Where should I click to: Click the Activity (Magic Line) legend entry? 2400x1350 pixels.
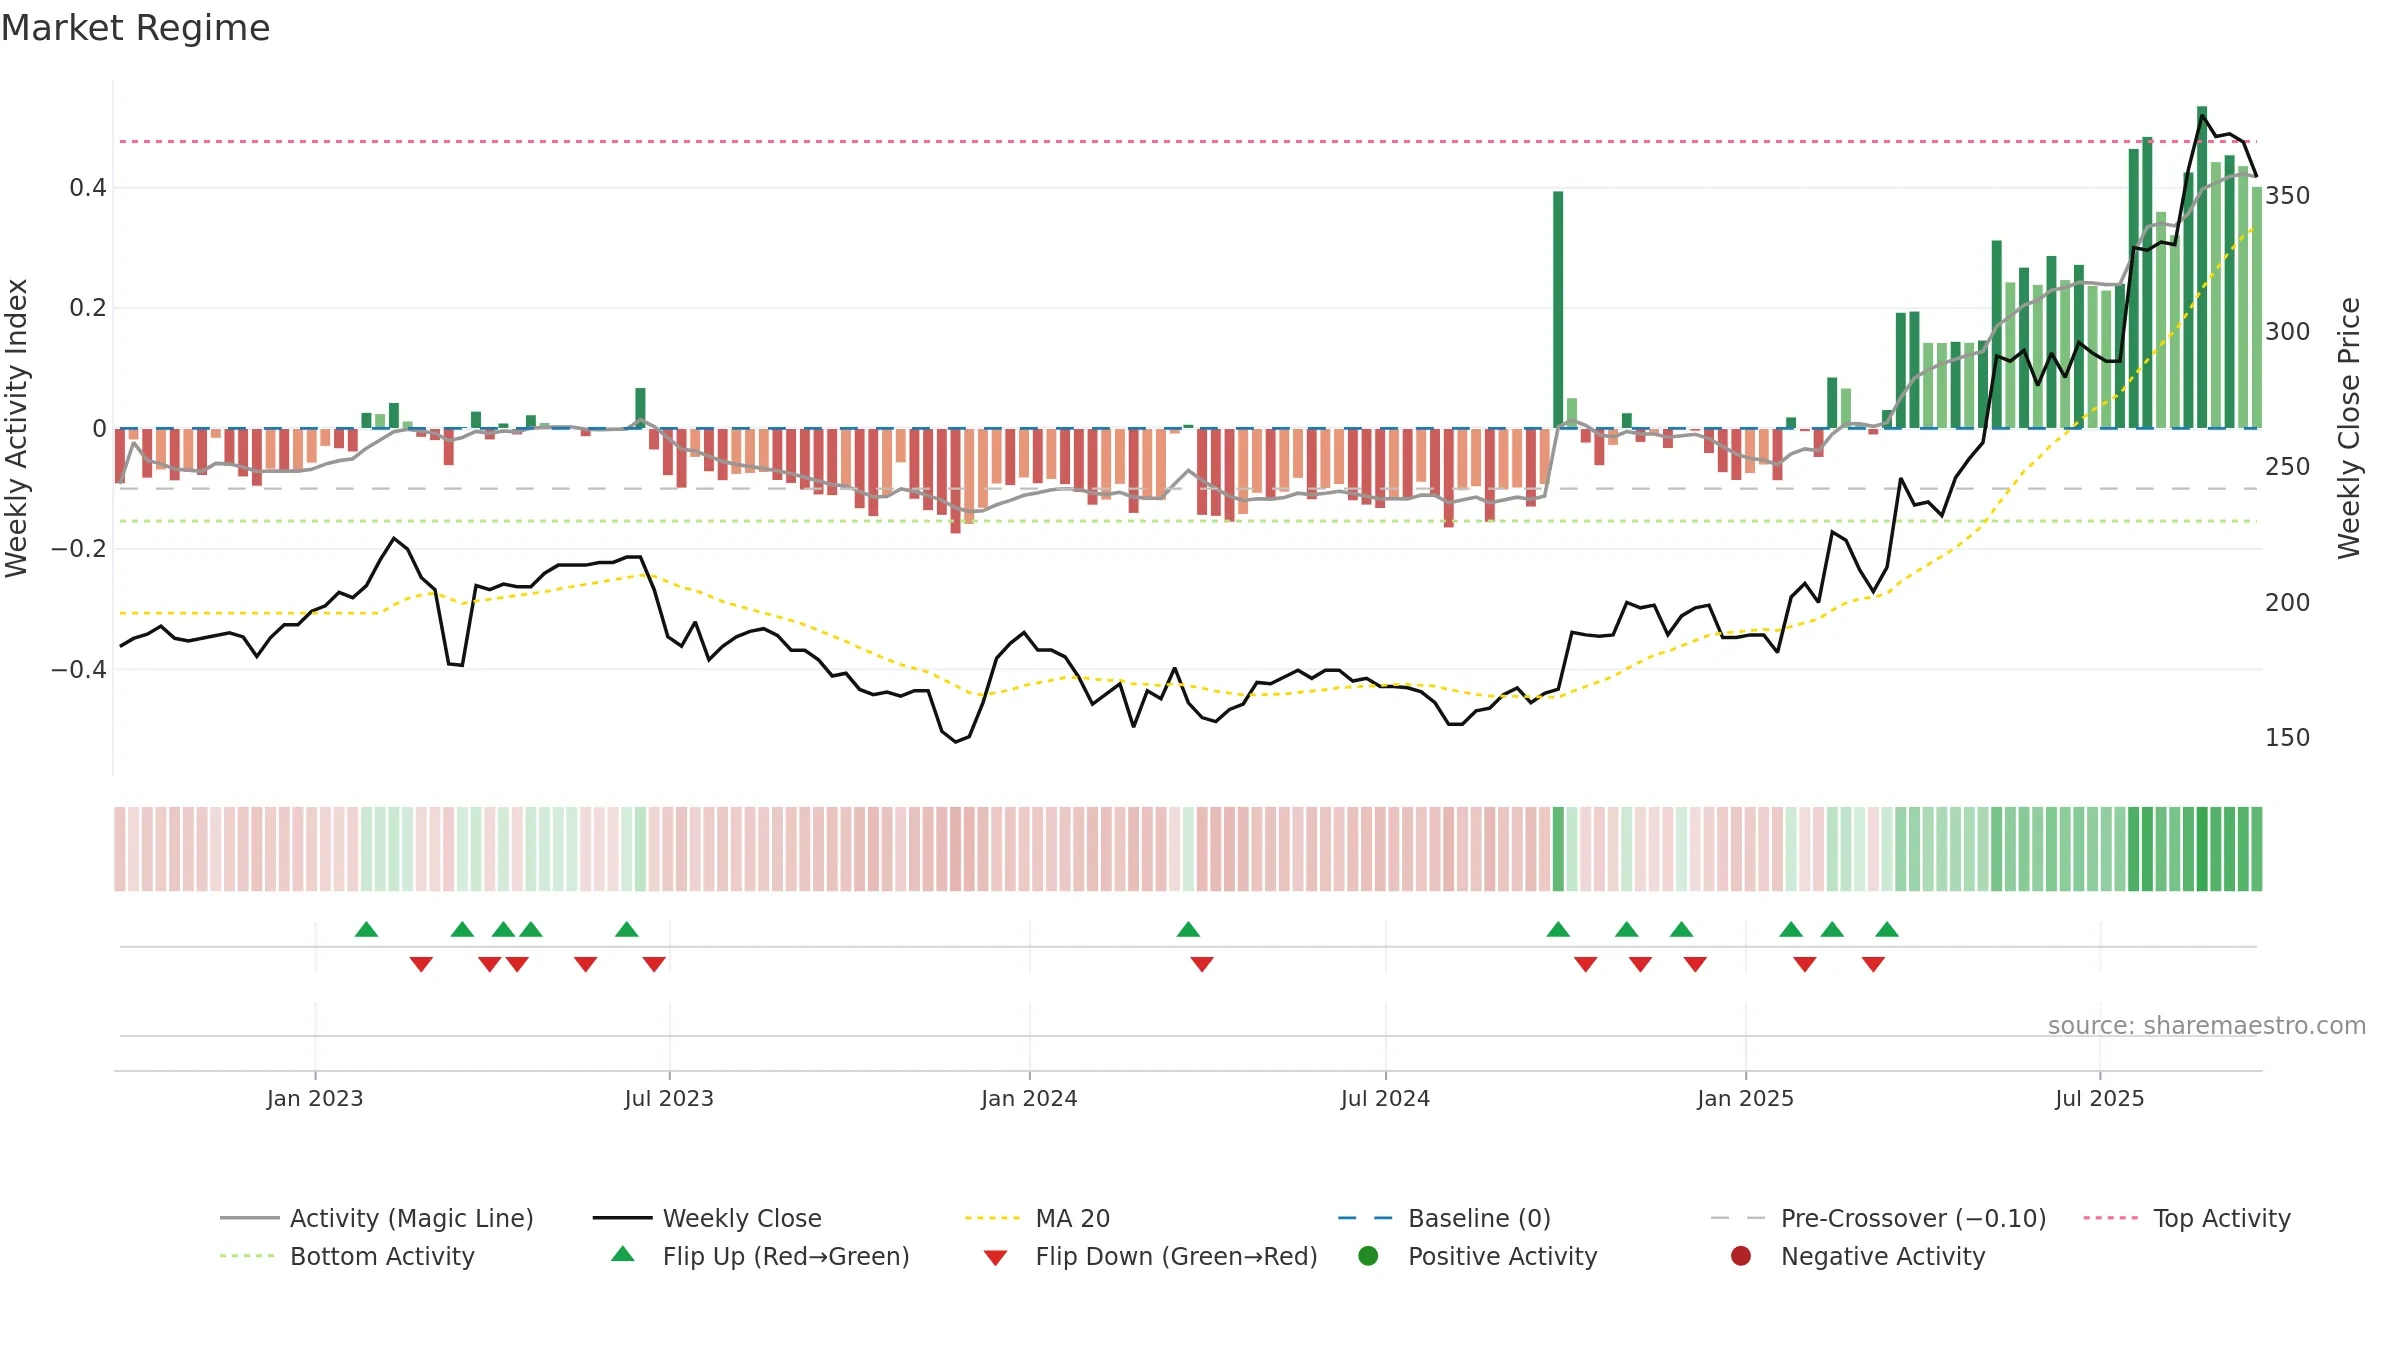tap(377, 1218)
